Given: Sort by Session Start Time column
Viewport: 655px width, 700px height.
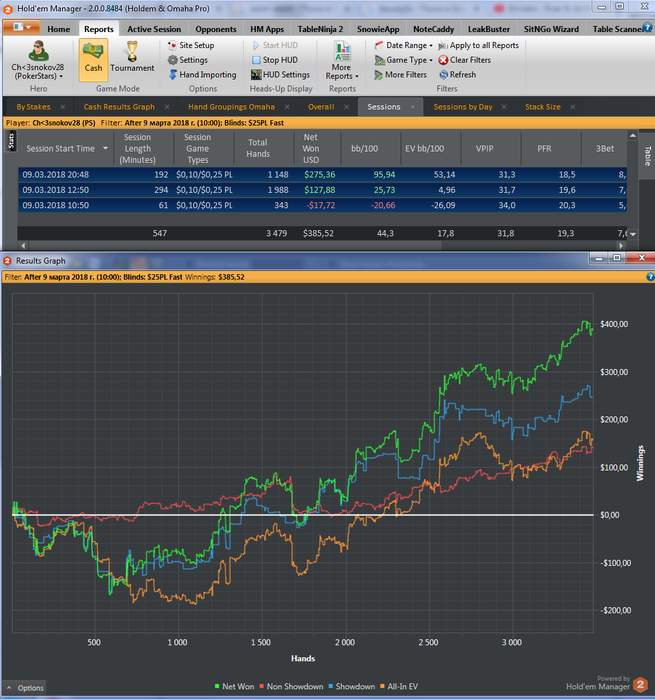Looking at the screenshot, I should 66,149.
